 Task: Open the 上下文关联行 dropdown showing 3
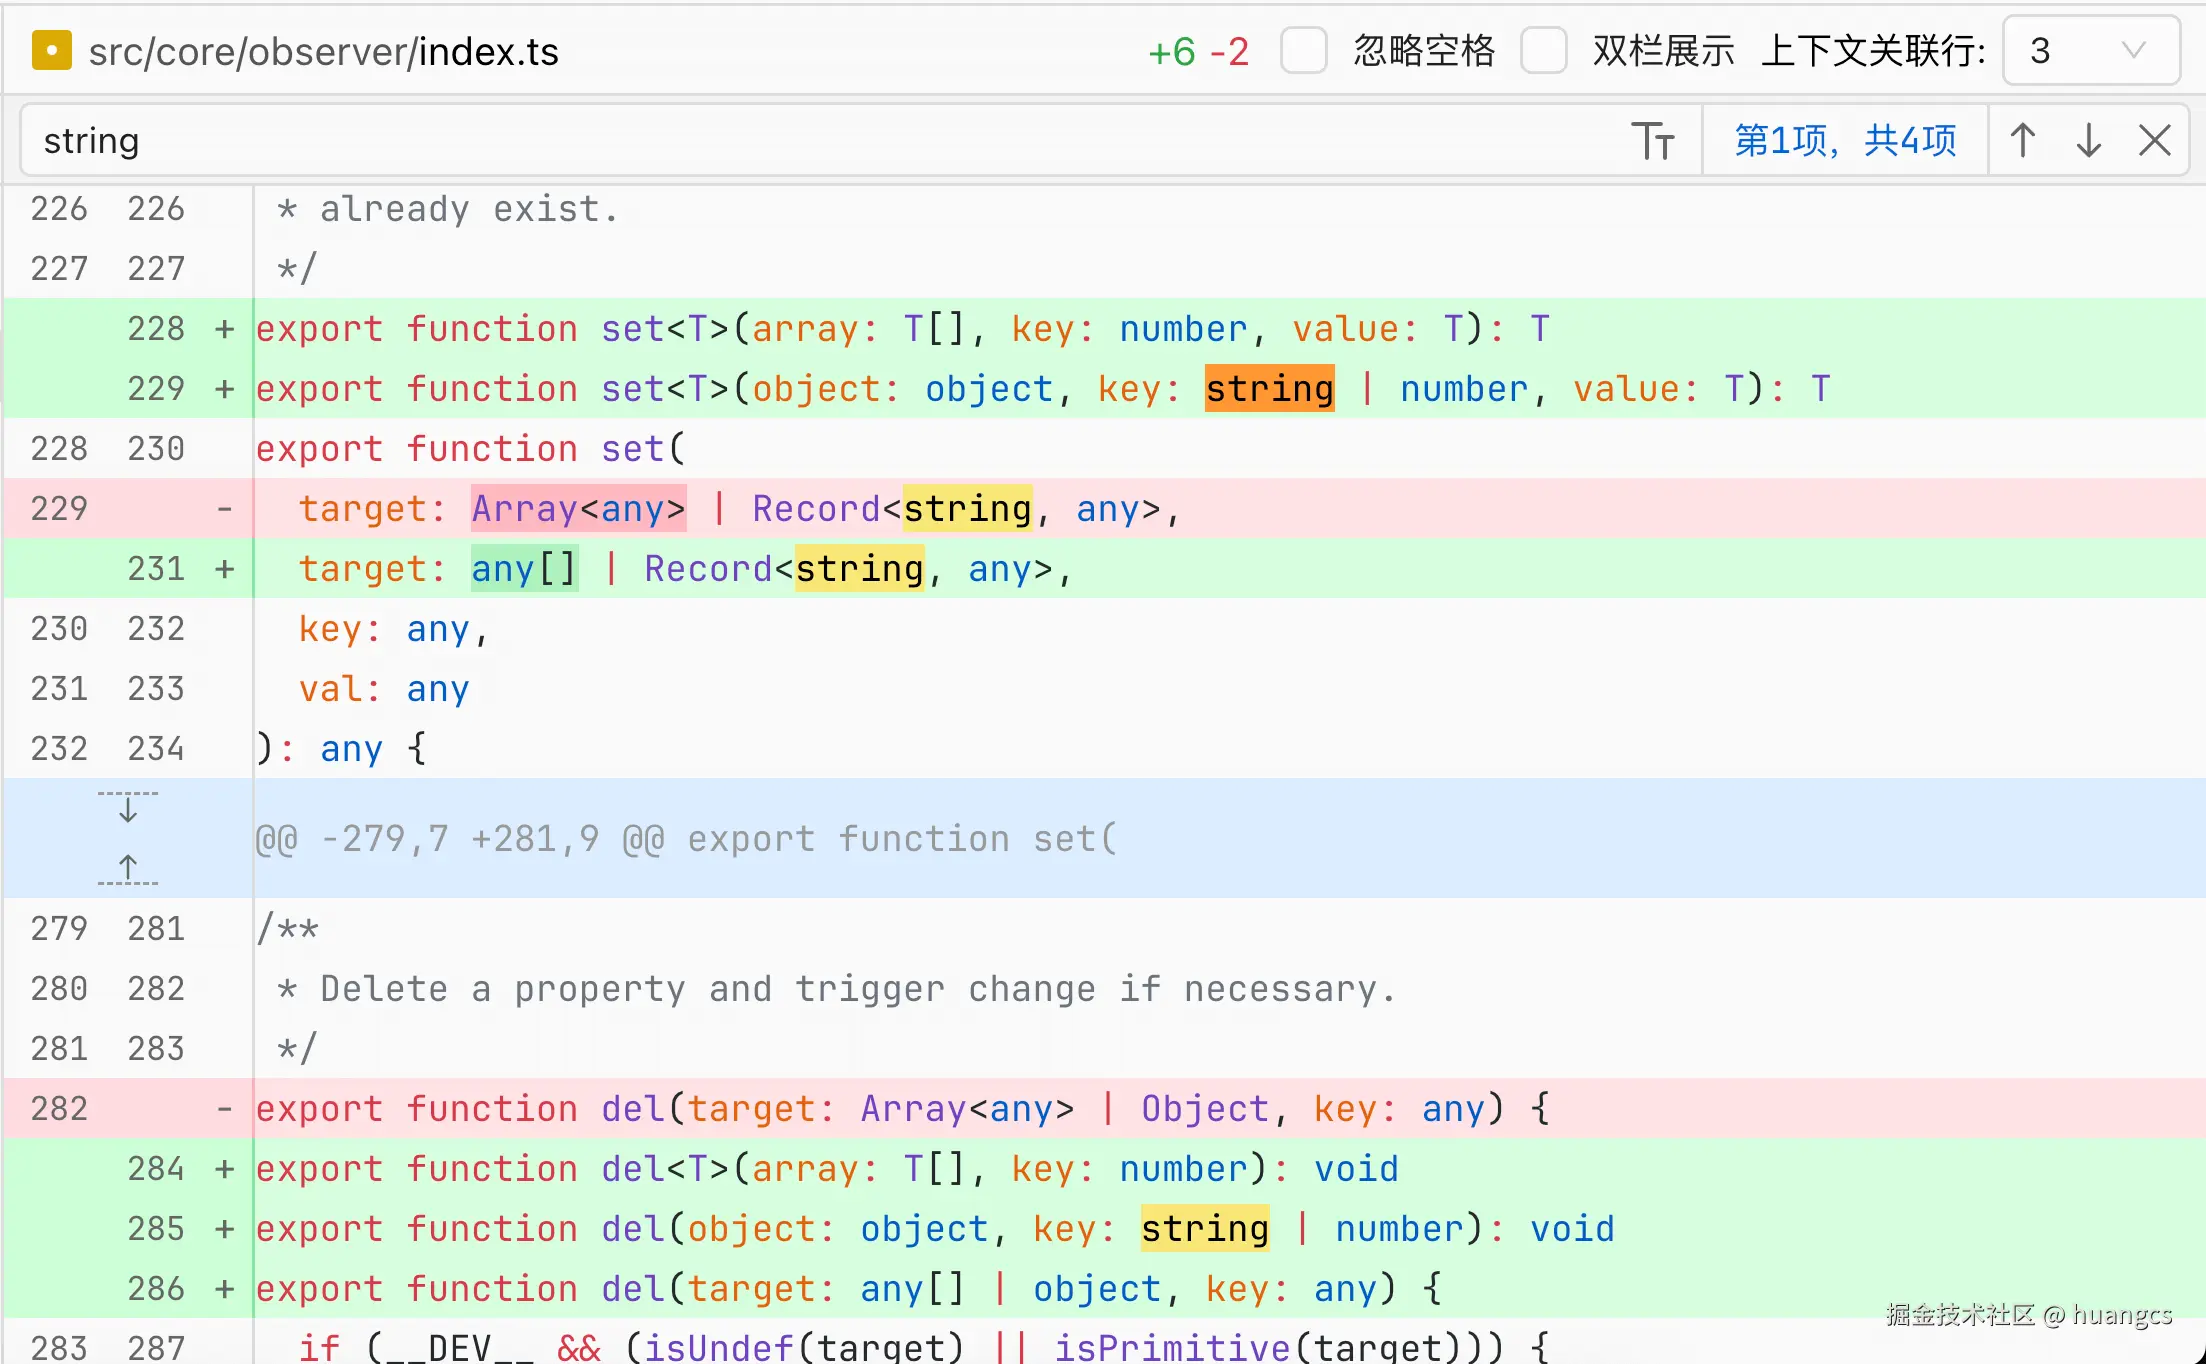(x=2090, y=51)
